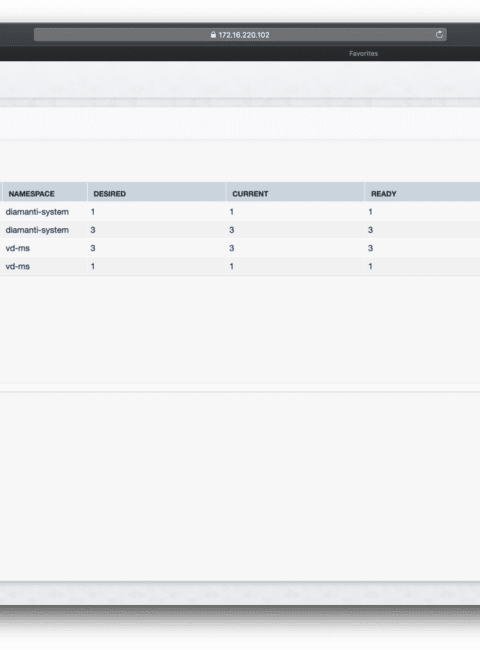
Task: Click CURRENT value 3 in diamanti-system row
Action: (232, 230)
